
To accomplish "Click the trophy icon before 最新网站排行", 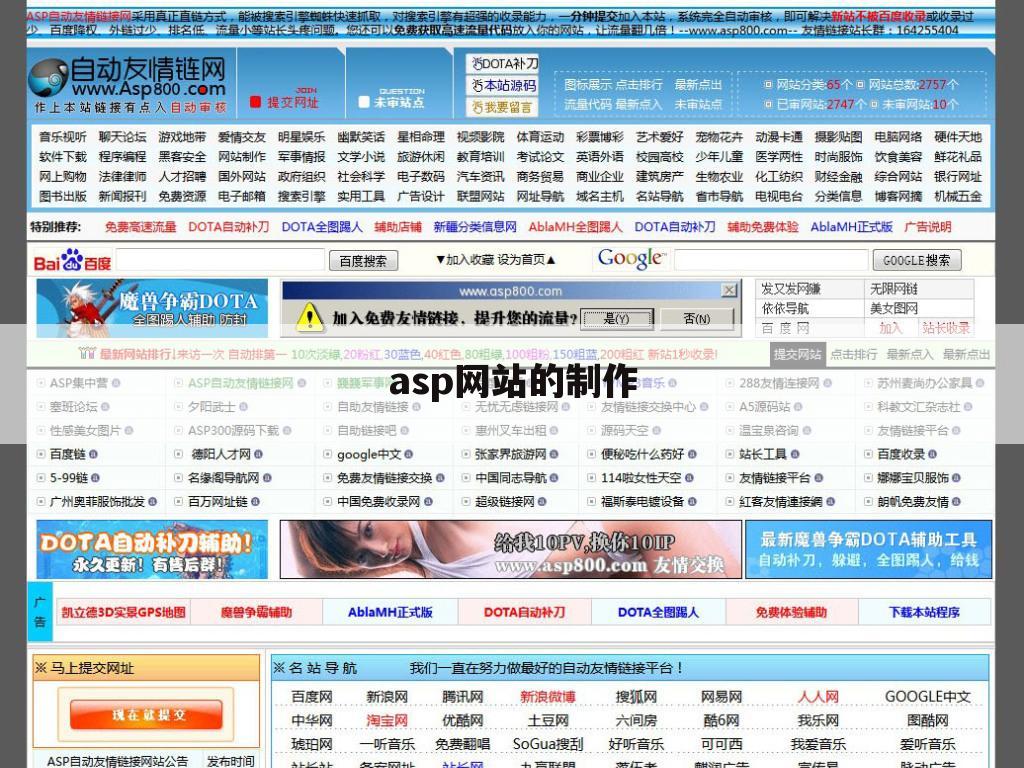I will click(88, 353).
